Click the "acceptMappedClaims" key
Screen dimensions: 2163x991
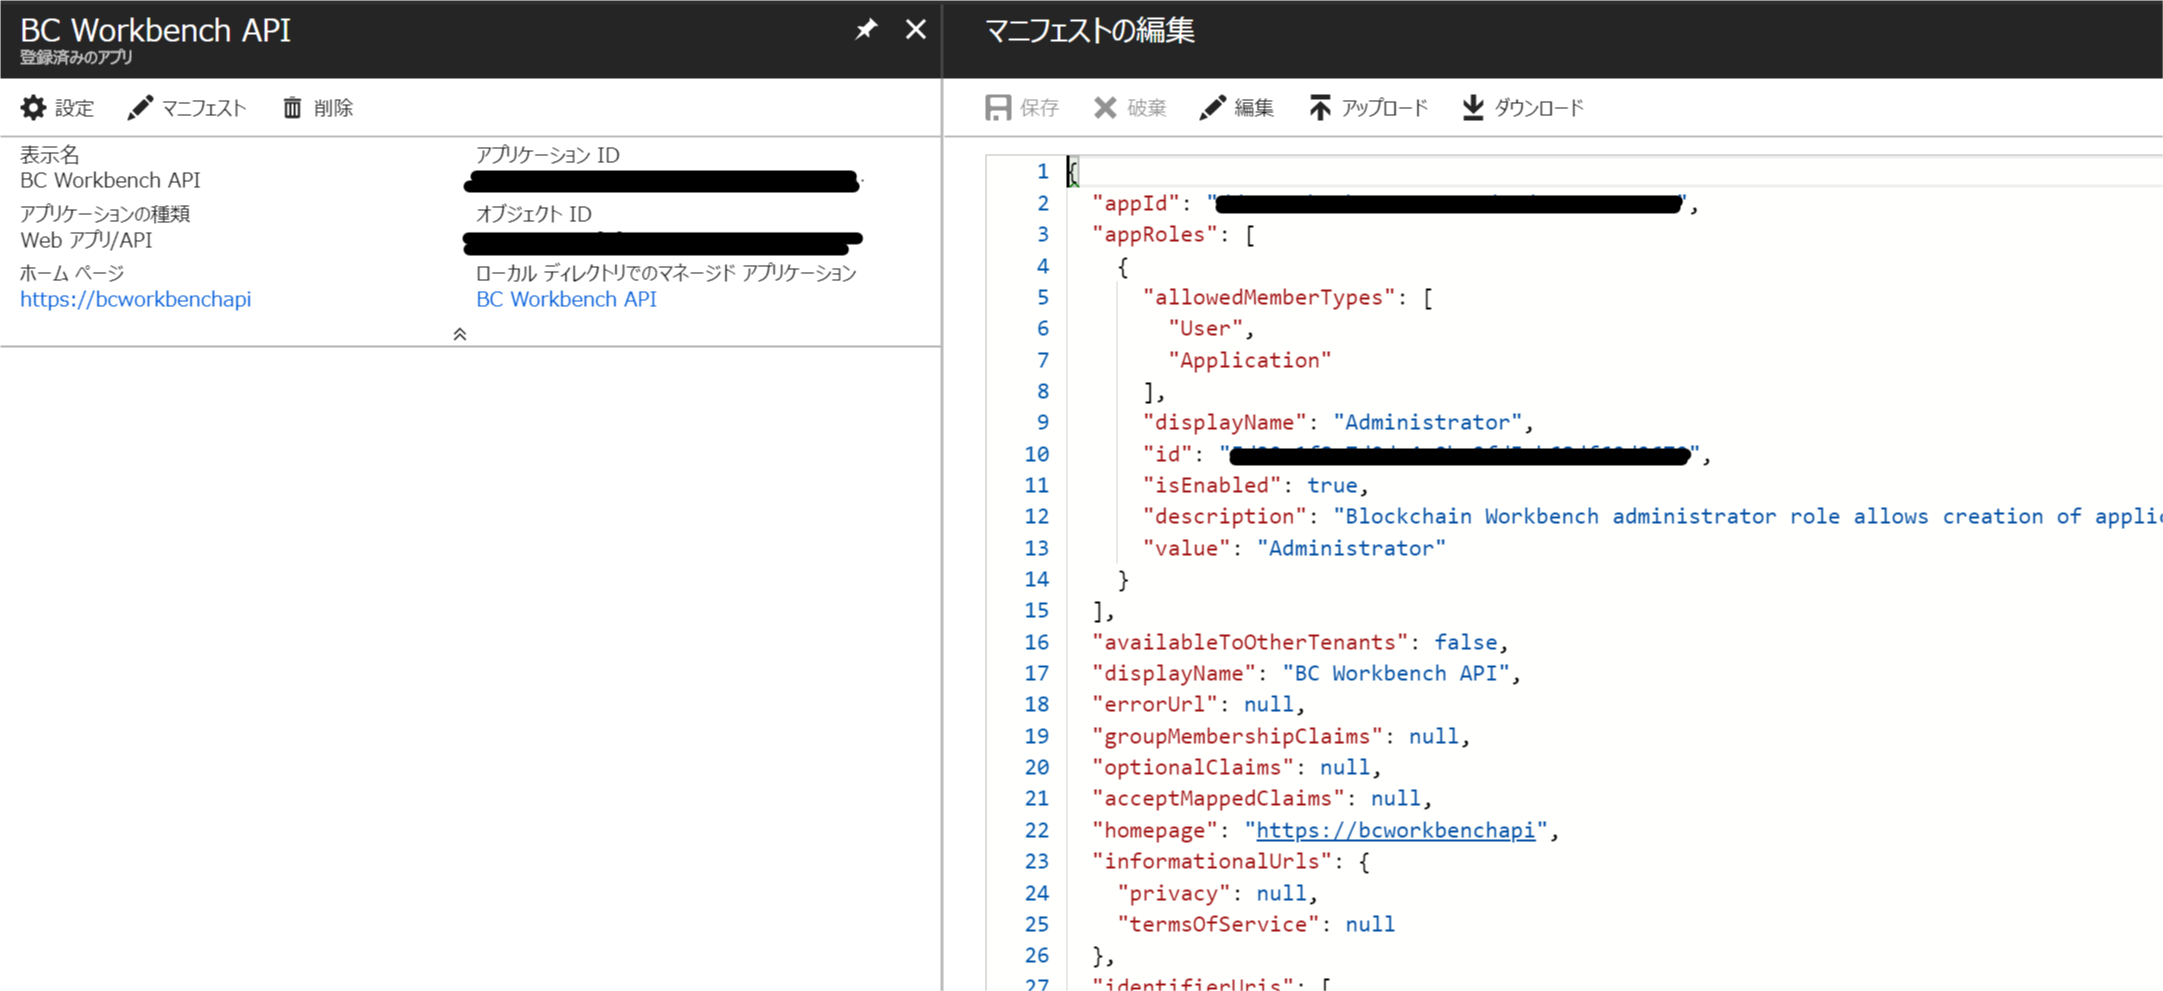pos(1218,799)
